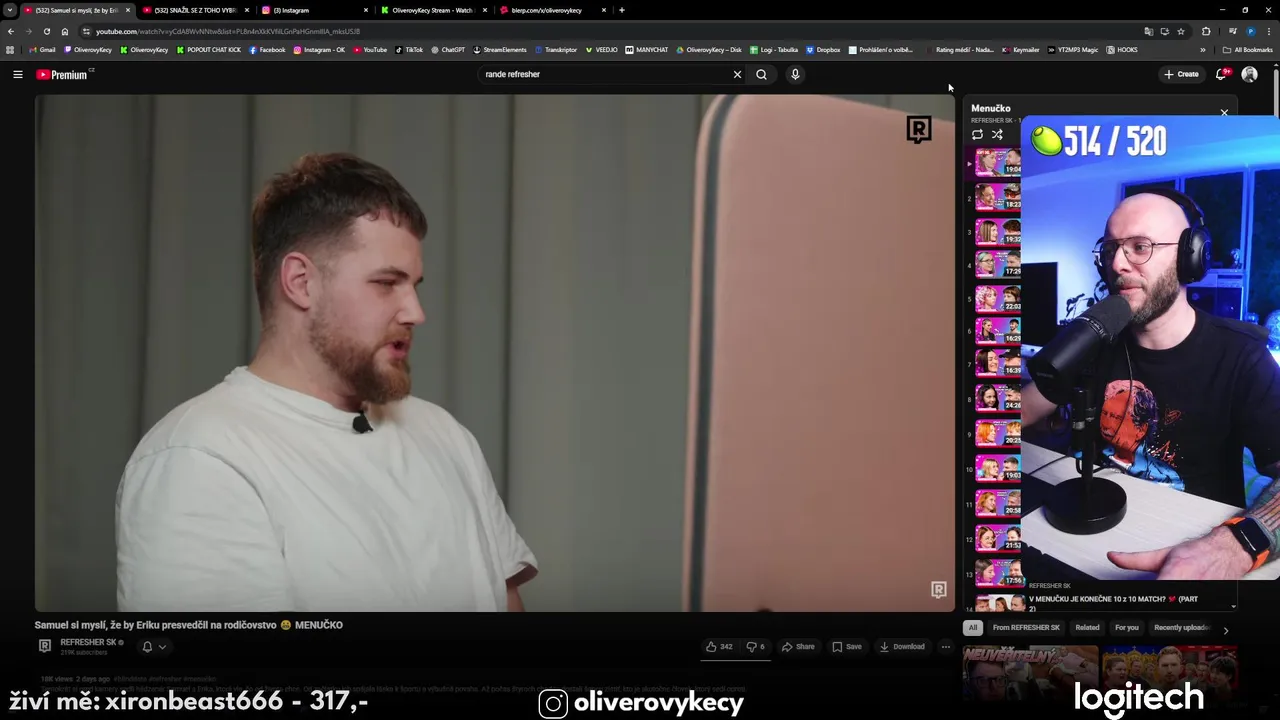Open REFRESHER SK channel avatar
Image resolution: width=1280 pixels, height=720 pixels.
(x=44, y=646)
